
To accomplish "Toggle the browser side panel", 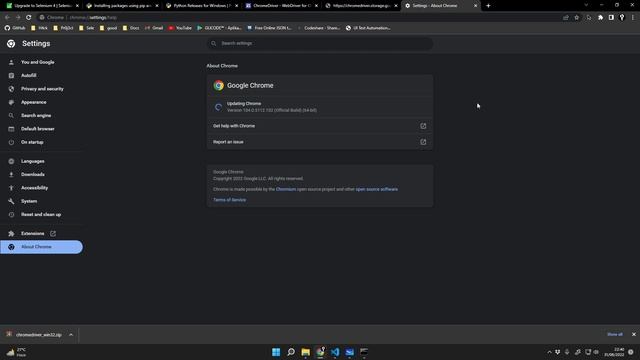I will (x=611, y=18).
